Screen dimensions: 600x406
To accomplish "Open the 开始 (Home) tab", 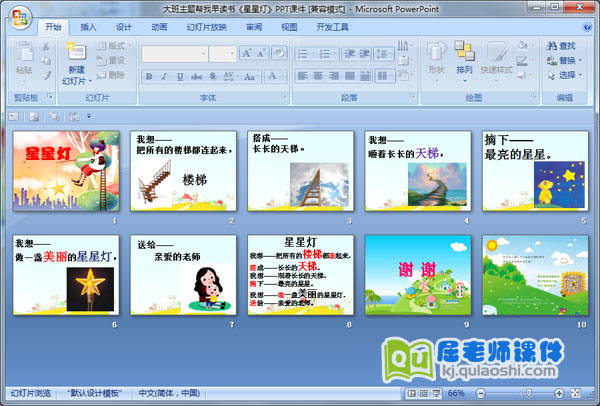I will click(x=53, y=27).
